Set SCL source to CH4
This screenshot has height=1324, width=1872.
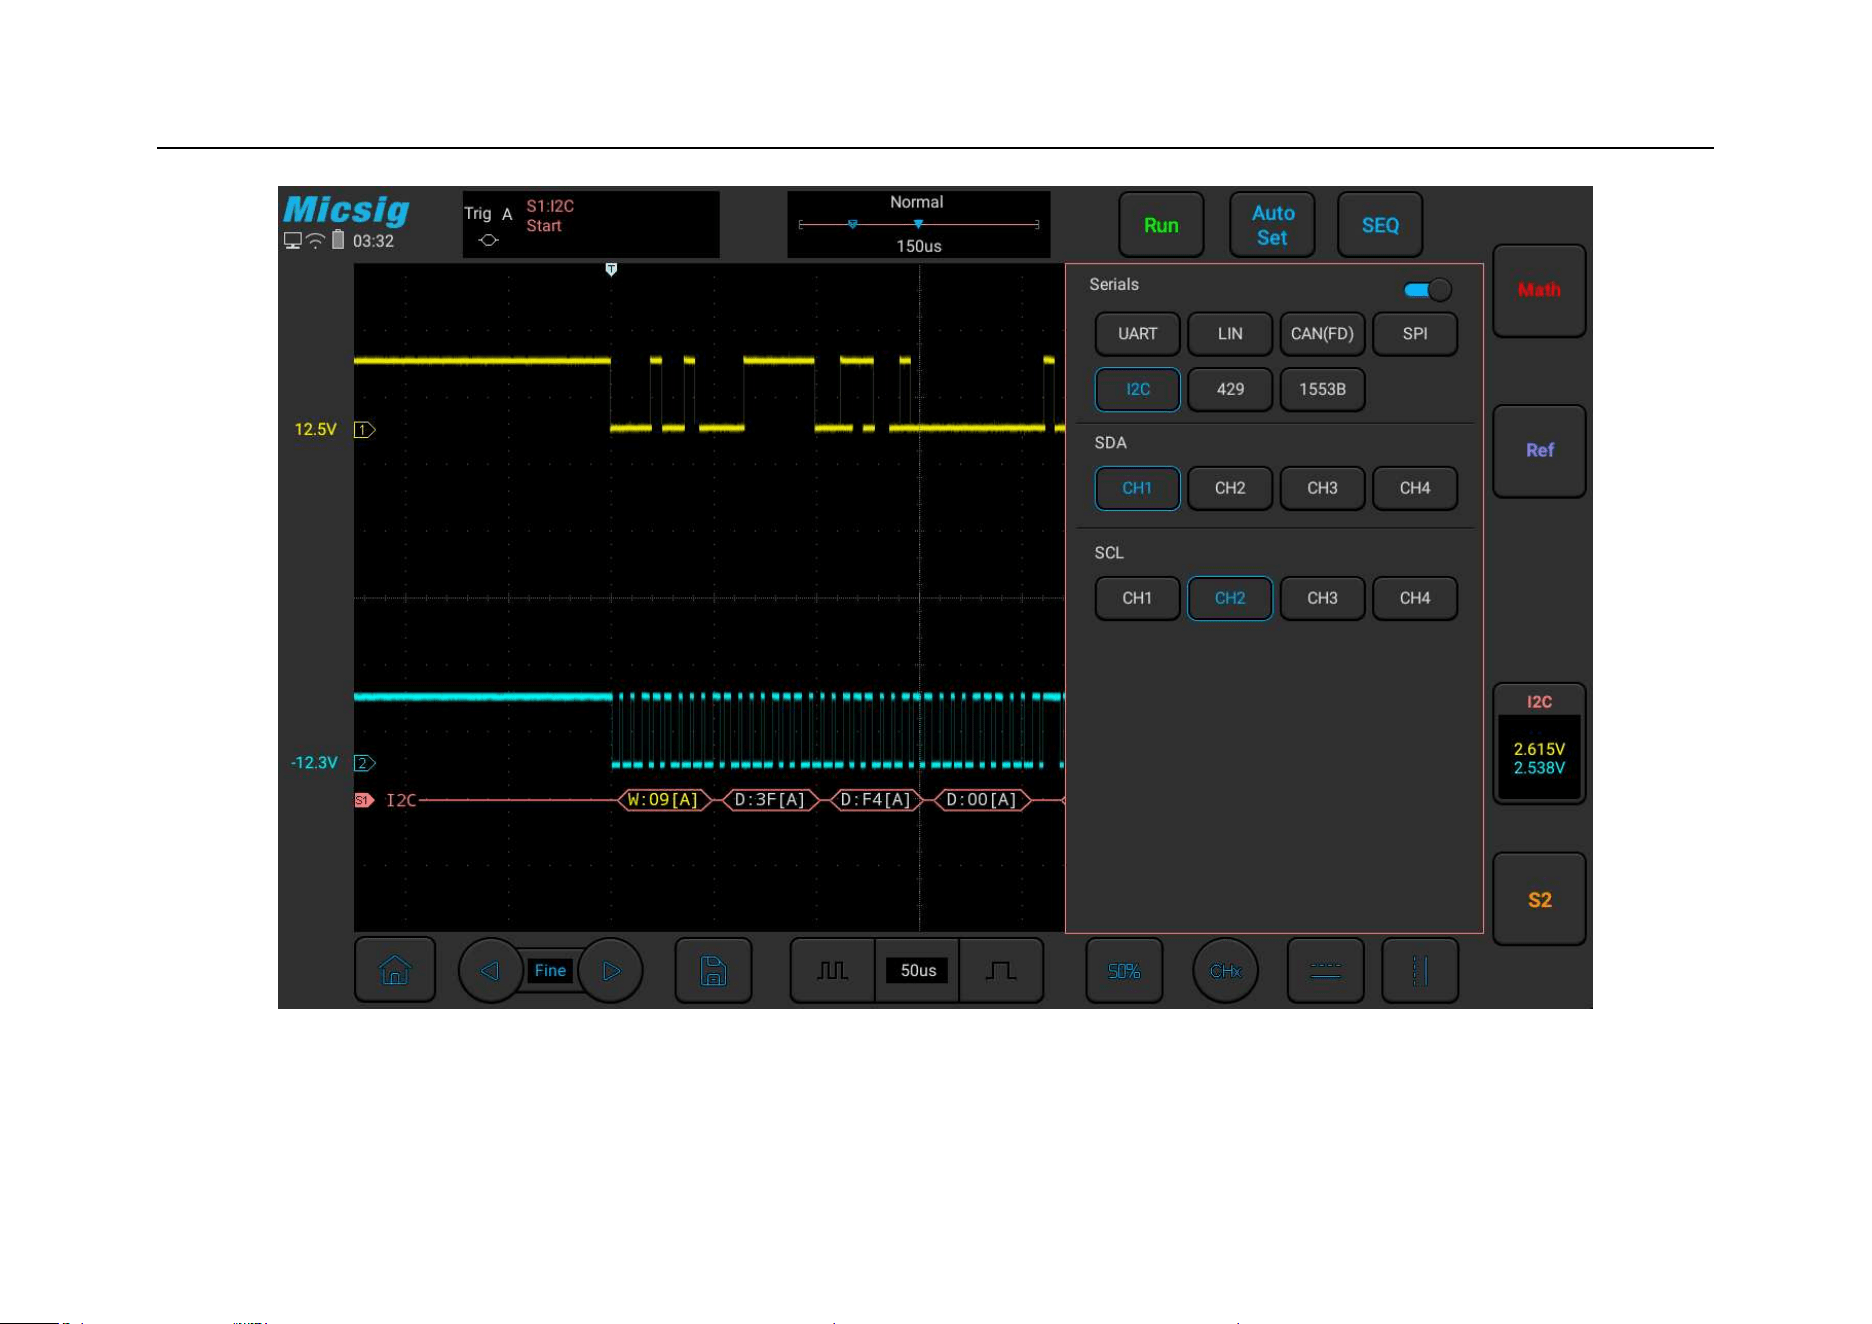(x=1415, y=598)
